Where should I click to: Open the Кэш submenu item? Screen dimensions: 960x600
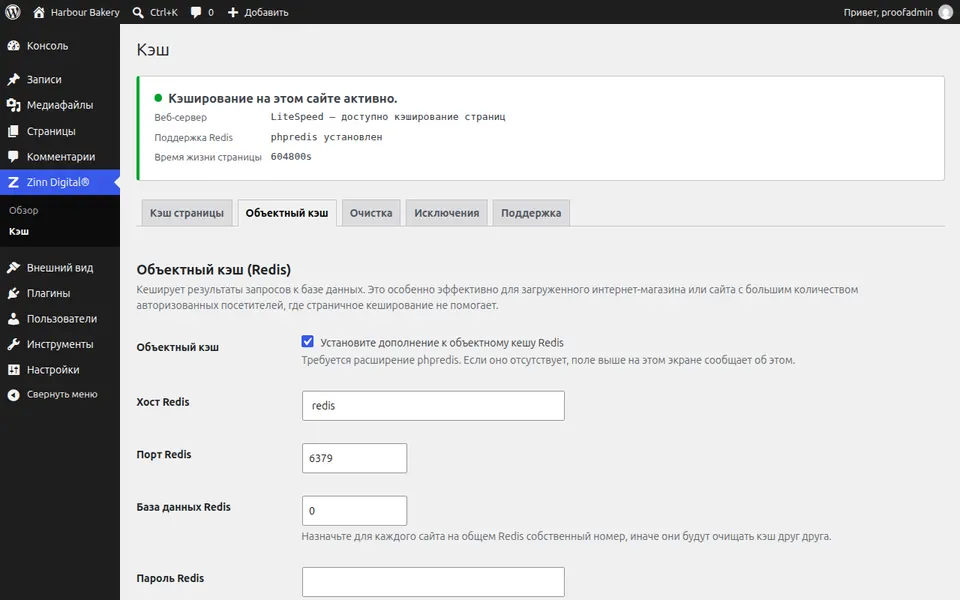pos(18,231)
